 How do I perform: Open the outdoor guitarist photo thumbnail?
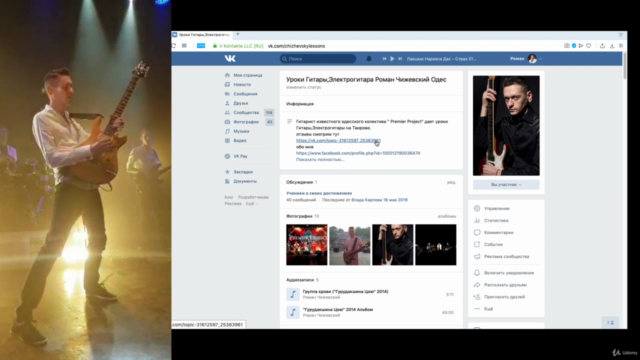(x=350, y=244)
